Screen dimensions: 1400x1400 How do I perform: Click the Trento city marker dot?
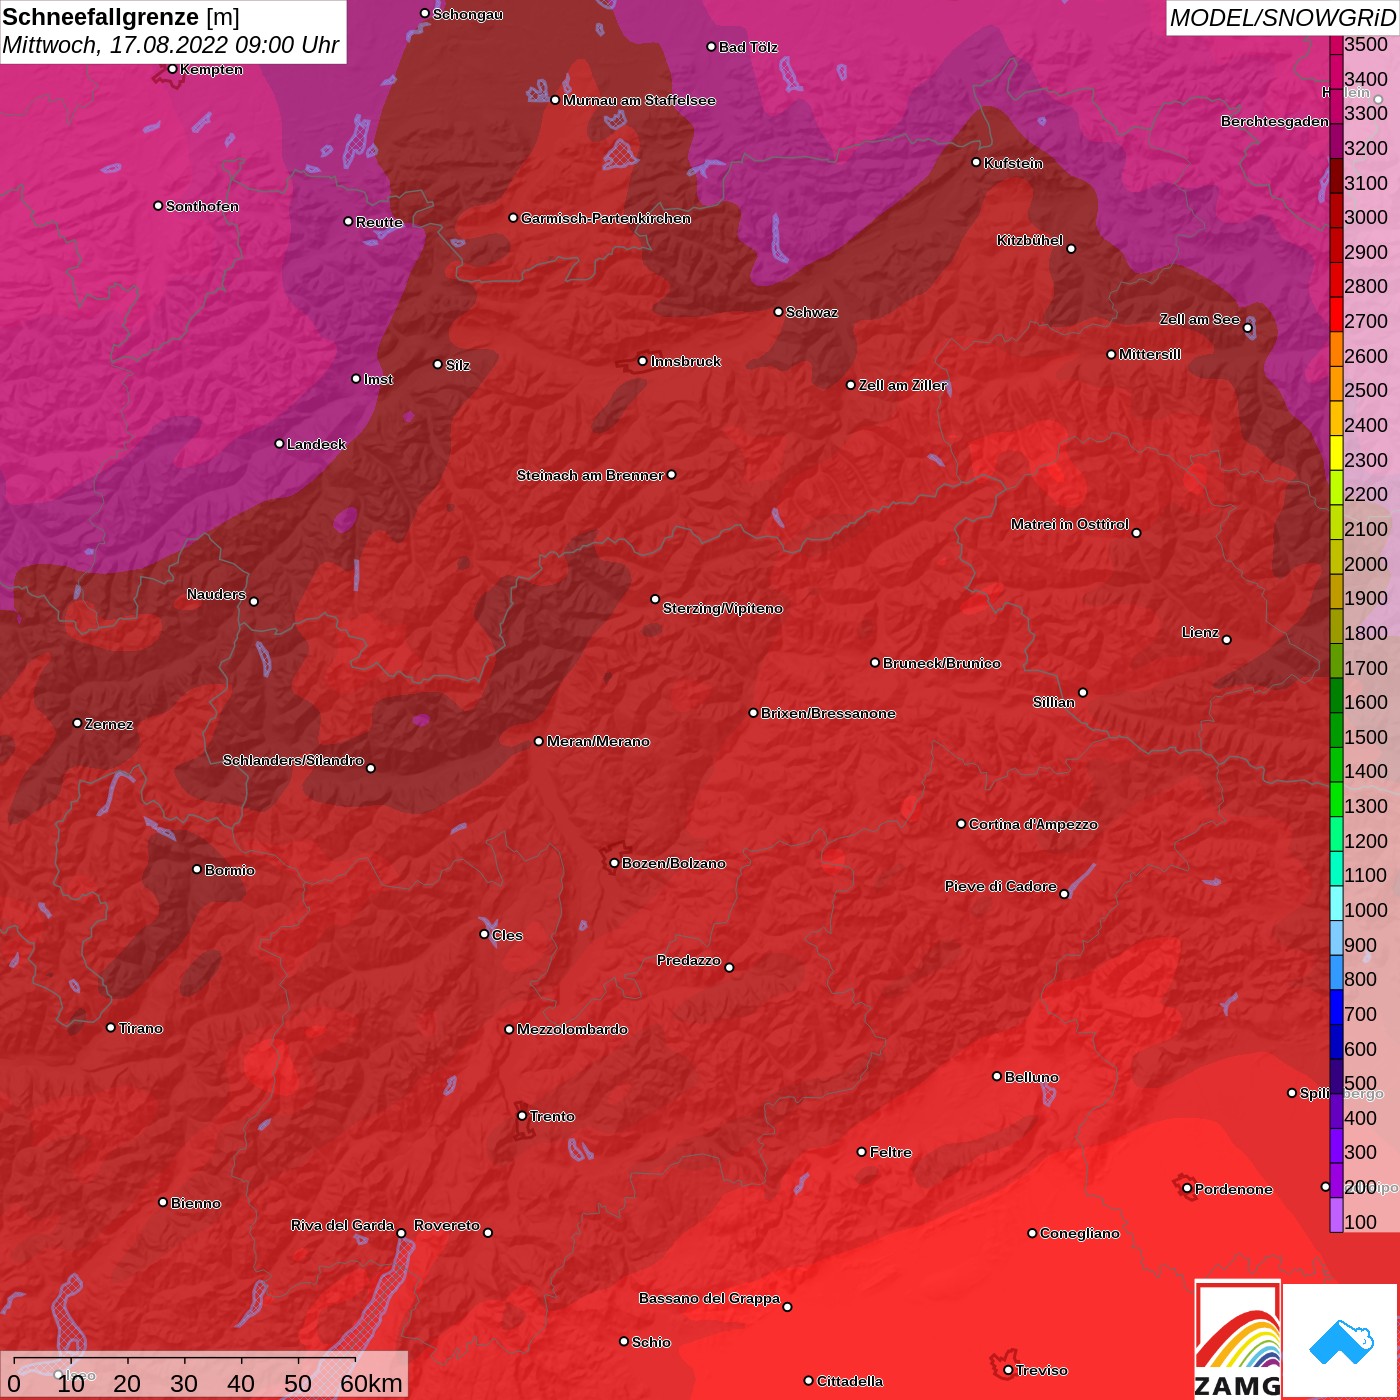pyautogui.click(x=522, y=1116)
